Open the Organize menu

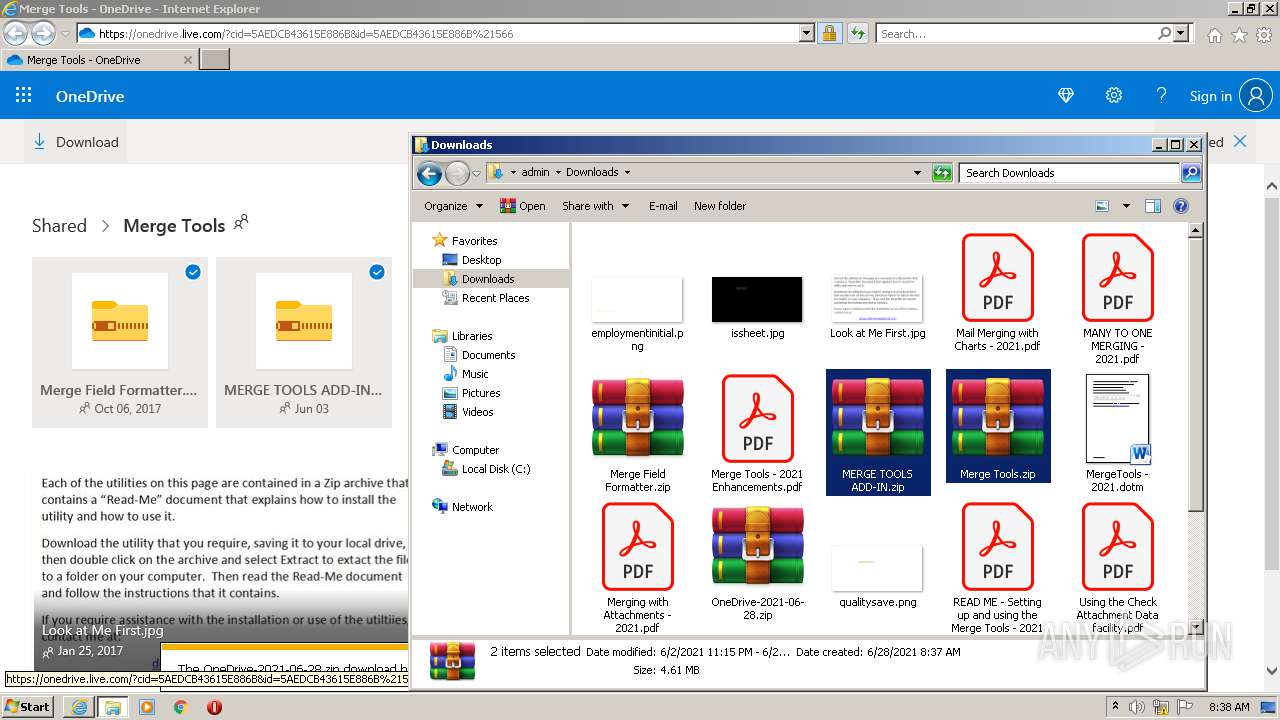point(453,206)
